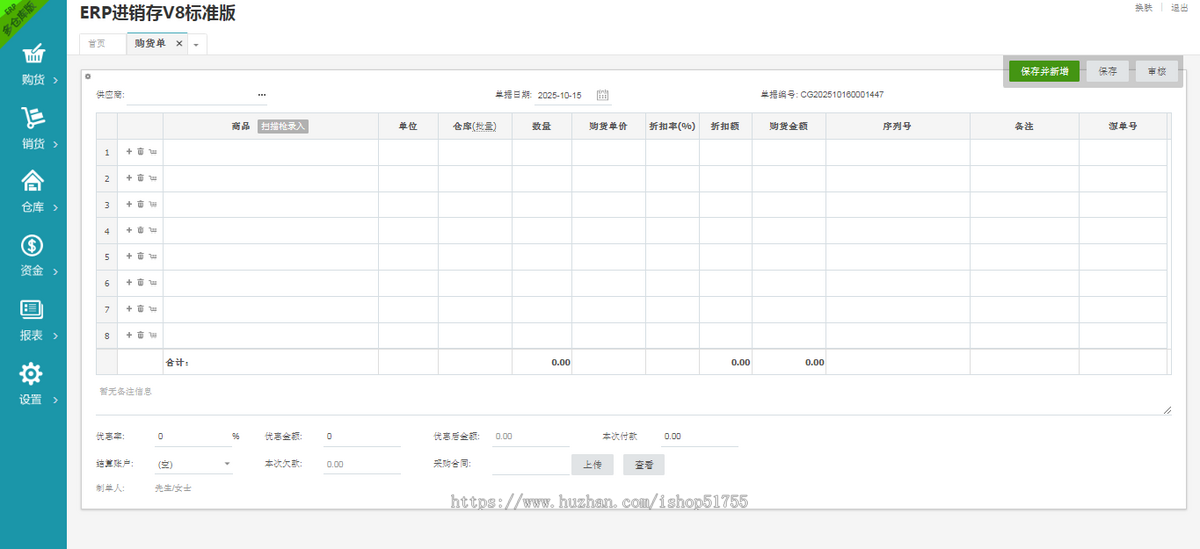This screenshot has width=1200, height=549.
Task: Delete row 4 with its trash icon
Action: 140,230
